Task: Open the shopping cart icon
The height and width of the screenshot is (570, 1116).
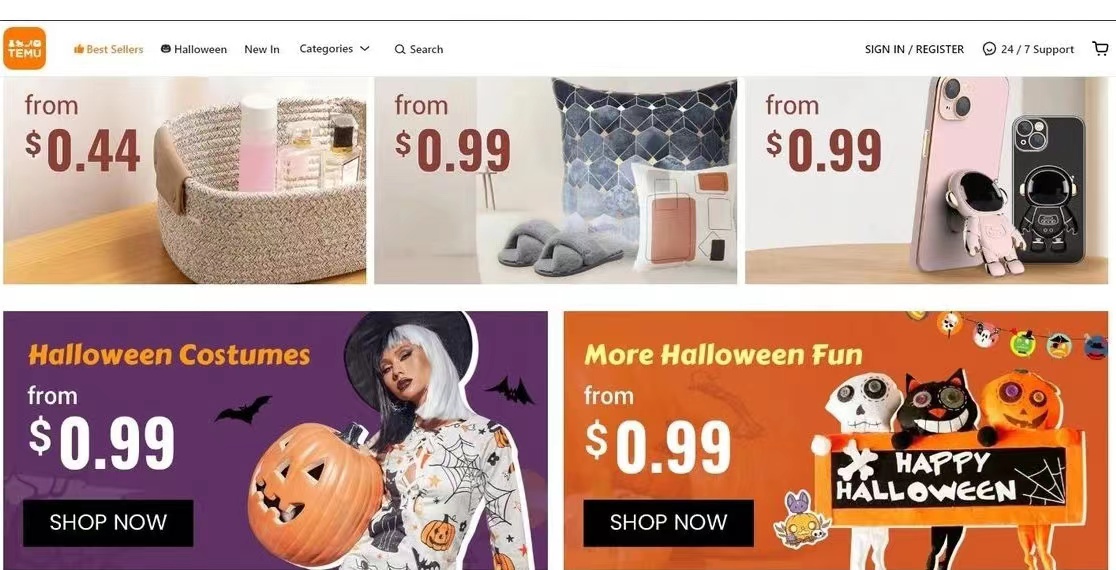Action: pos(1100,48)
